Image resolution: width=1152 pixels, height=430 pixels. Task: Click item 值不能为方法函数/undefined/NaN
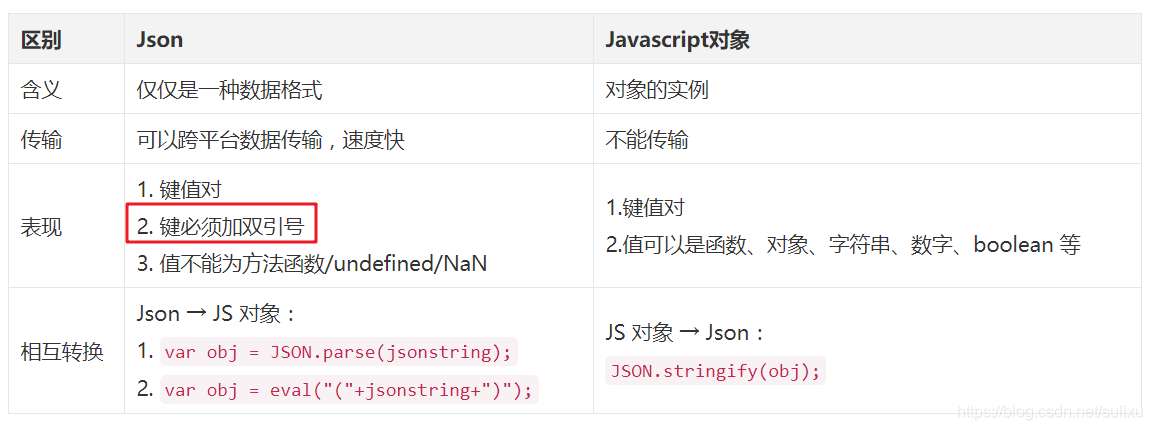pyautogui.click(x=312, y=263)
